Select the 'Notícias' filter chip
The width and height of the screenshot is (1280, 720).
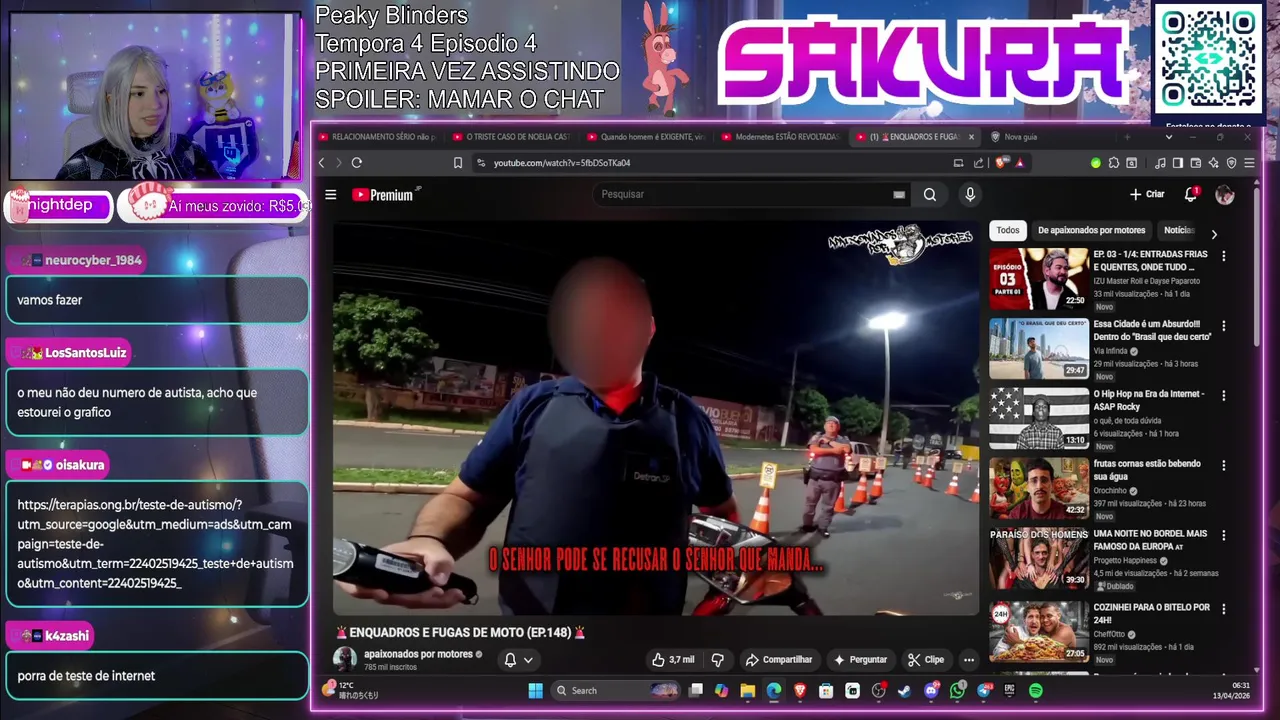(1179, 231)
